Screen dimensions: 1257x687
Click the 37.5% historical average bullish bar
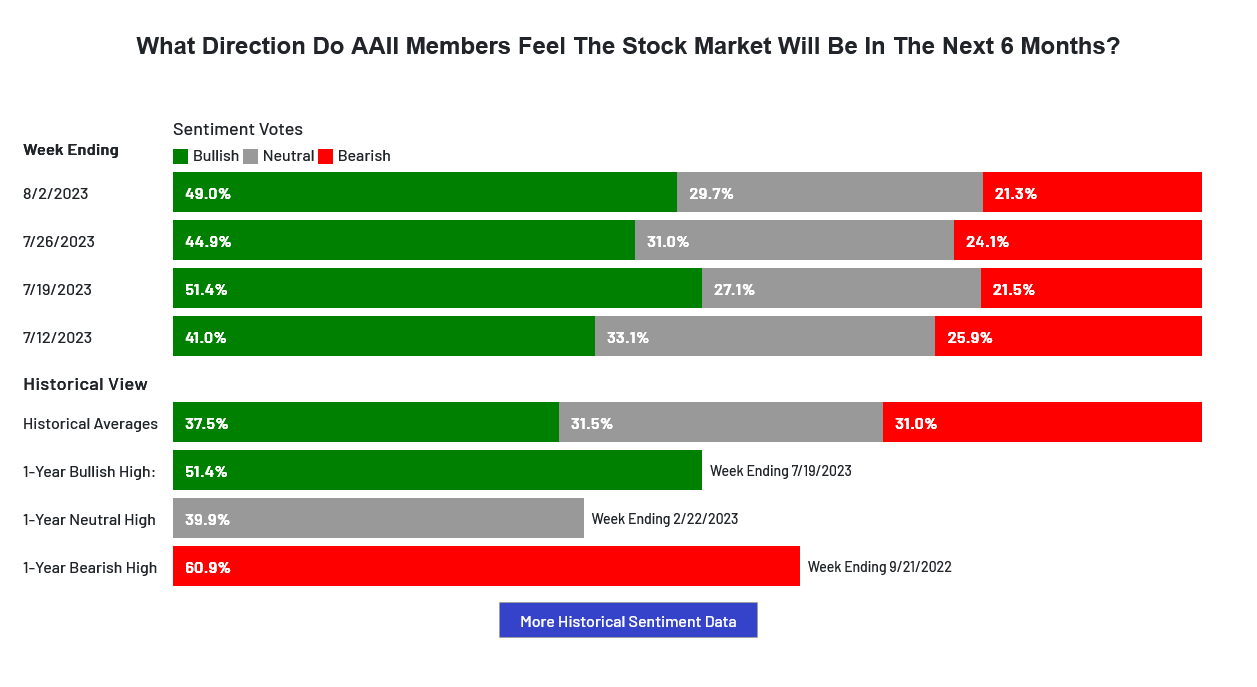click(x=365, y=423)
